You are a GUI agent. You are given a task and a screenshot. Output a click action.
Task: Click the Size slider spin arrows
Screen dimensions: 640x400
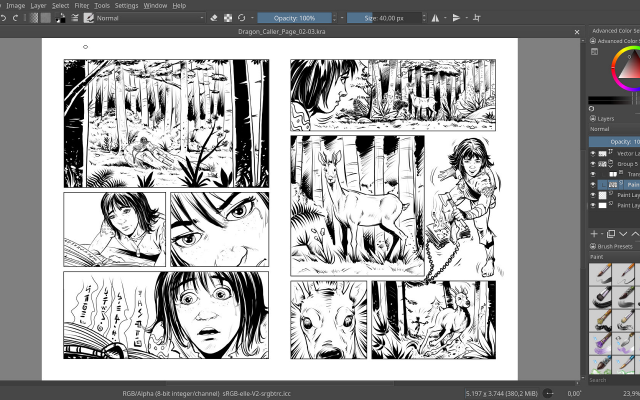click(424, 18)
